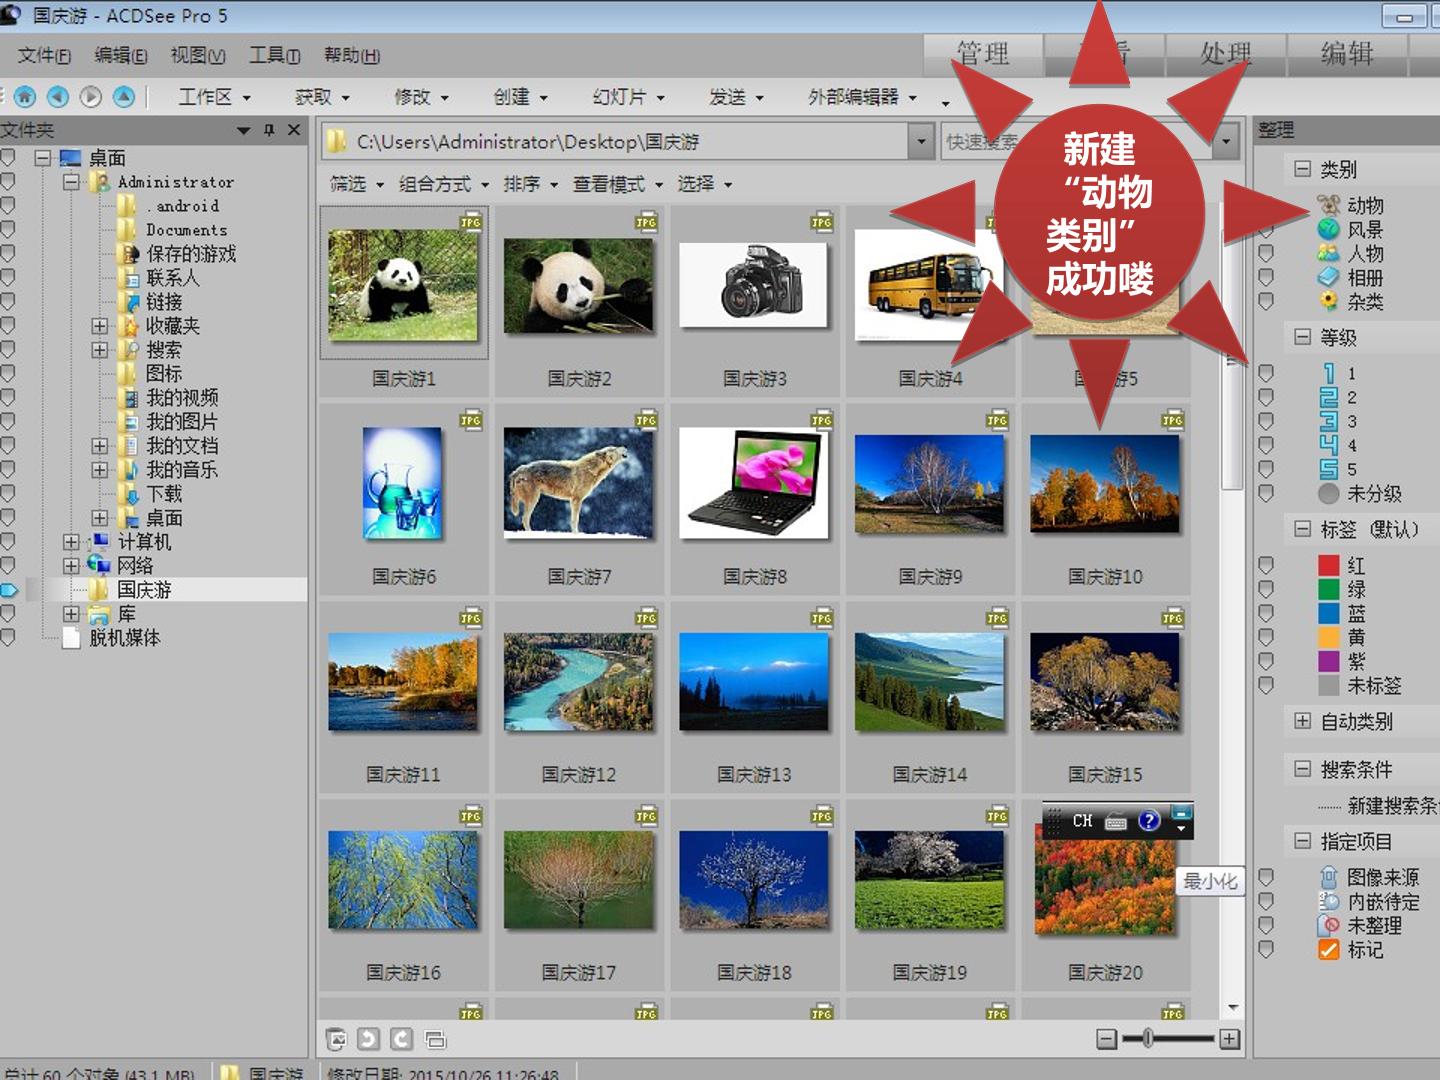1440x1080 pixels.
Task: Toggle the assign marker beside 蓝 label
Action: click(x=1266, y=613)
